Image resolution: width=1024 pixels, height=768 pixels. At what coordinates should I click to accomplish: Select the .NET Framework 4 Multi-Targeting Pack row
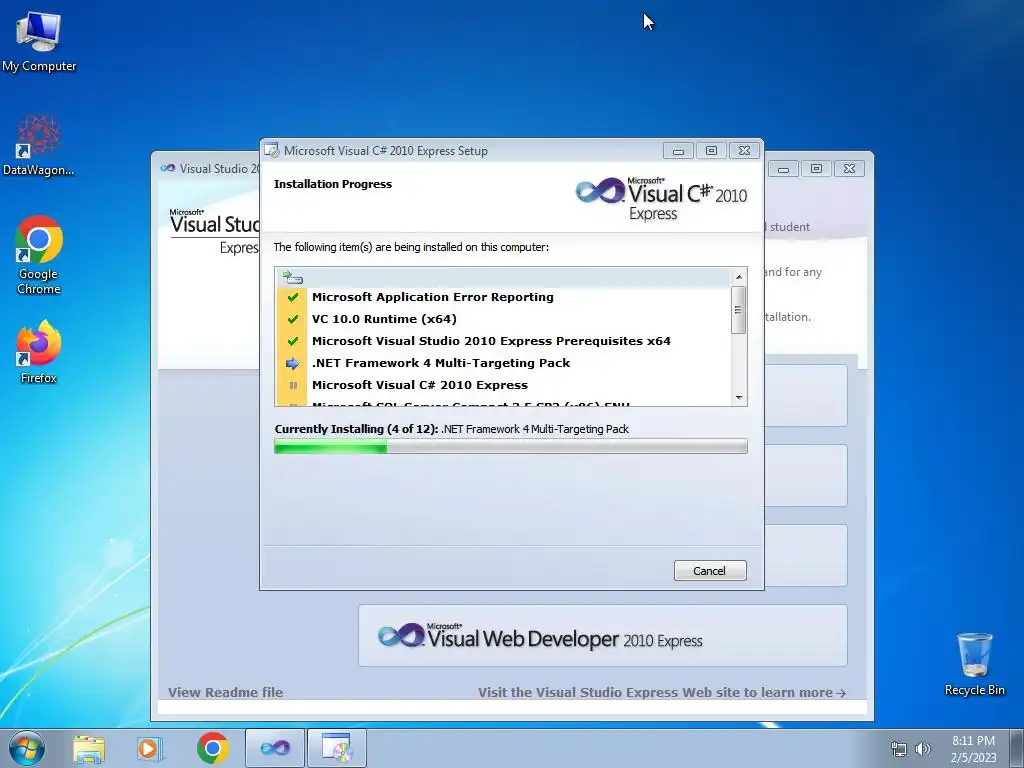[x=503, y=363]
